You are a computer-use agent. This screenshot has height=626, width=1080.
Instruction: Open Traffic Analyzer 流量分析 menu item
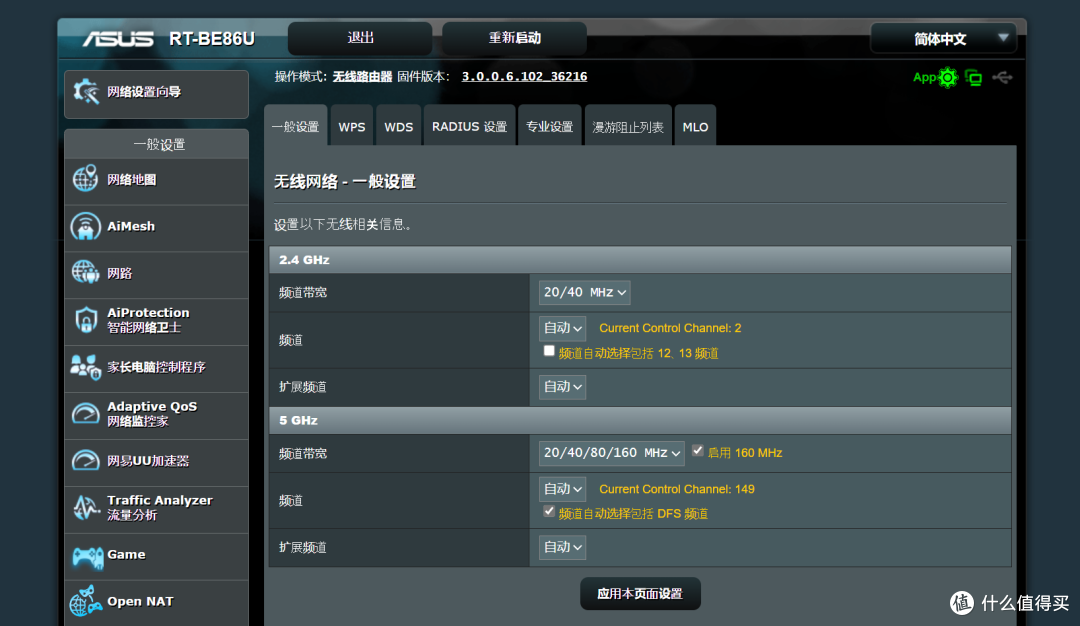click(160, 508)
